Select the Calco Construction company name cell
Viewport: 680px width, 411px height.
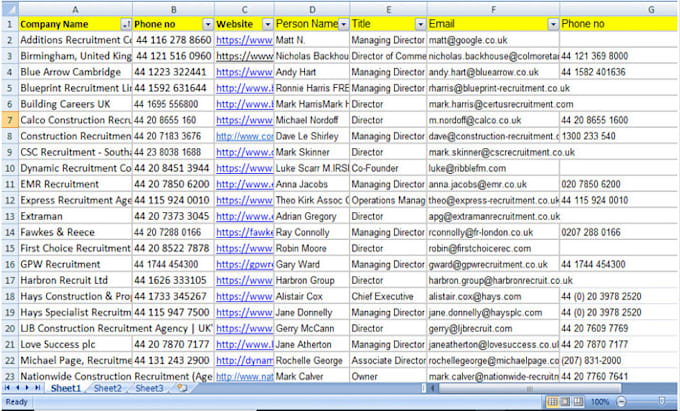point(75,120)
